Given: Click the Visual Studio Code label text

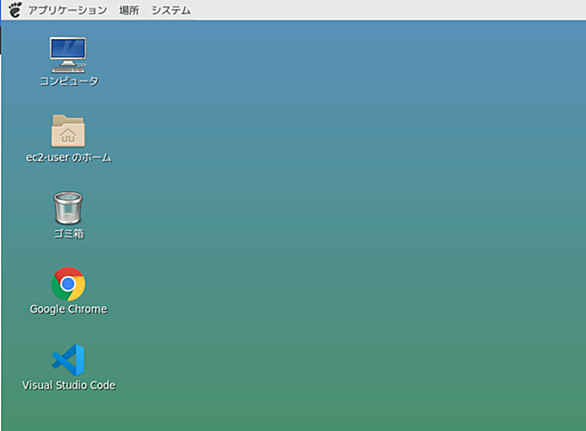Looking at the screenshot, I should [69, 385].
